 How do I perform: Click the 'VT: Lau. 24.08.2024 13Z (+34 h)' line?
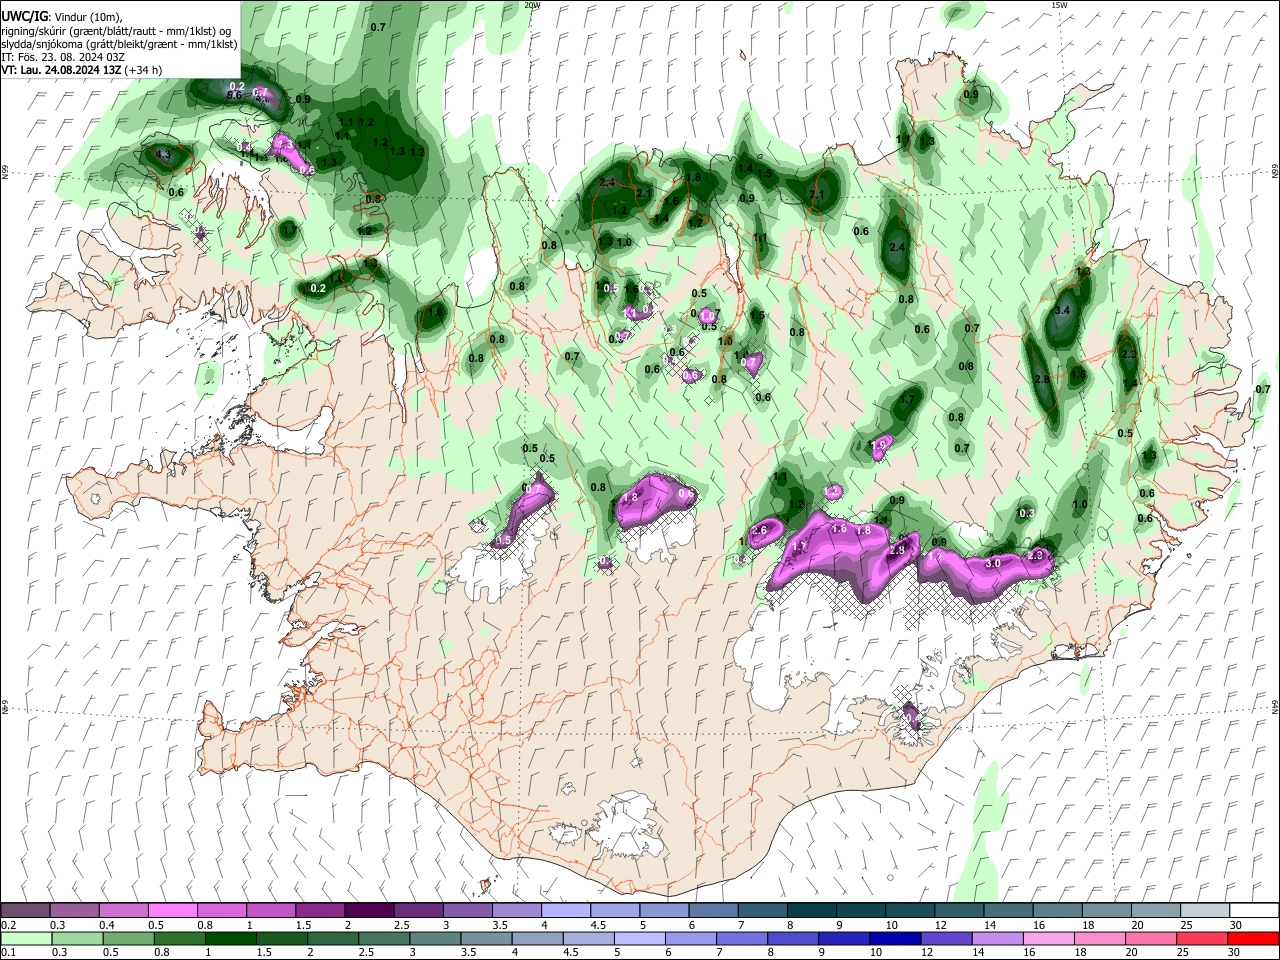[x=80, y=70]
